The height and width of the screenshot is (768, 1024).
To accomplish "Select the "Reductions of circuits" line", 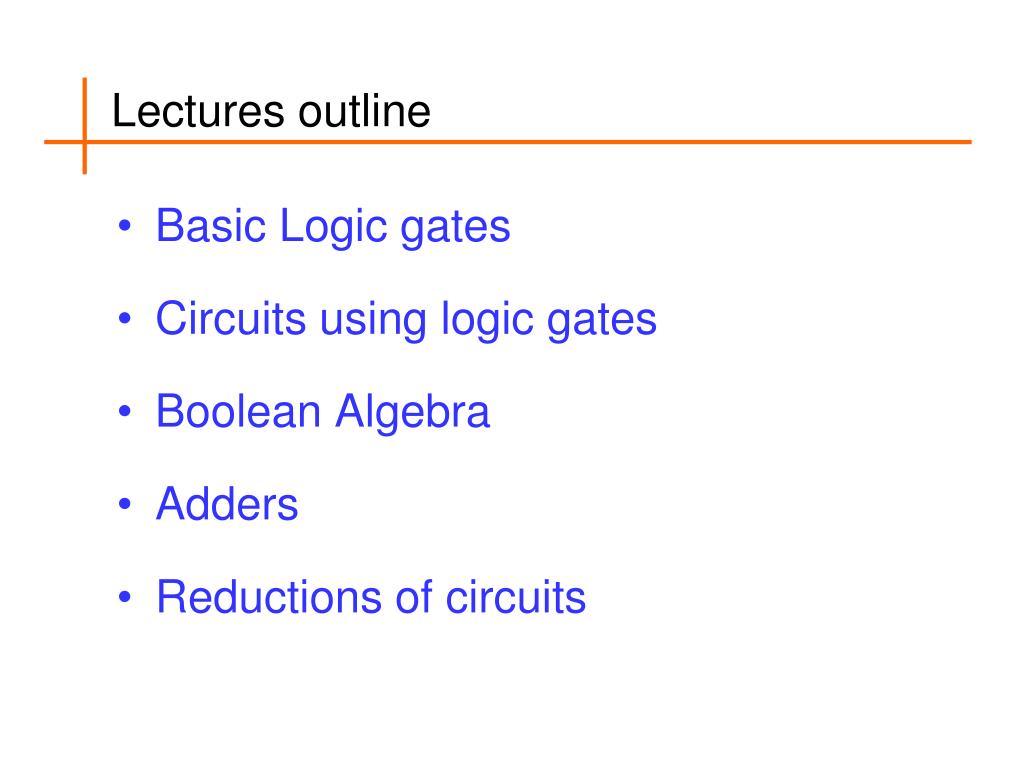I will pyautogui.click(x=371, y=597).
